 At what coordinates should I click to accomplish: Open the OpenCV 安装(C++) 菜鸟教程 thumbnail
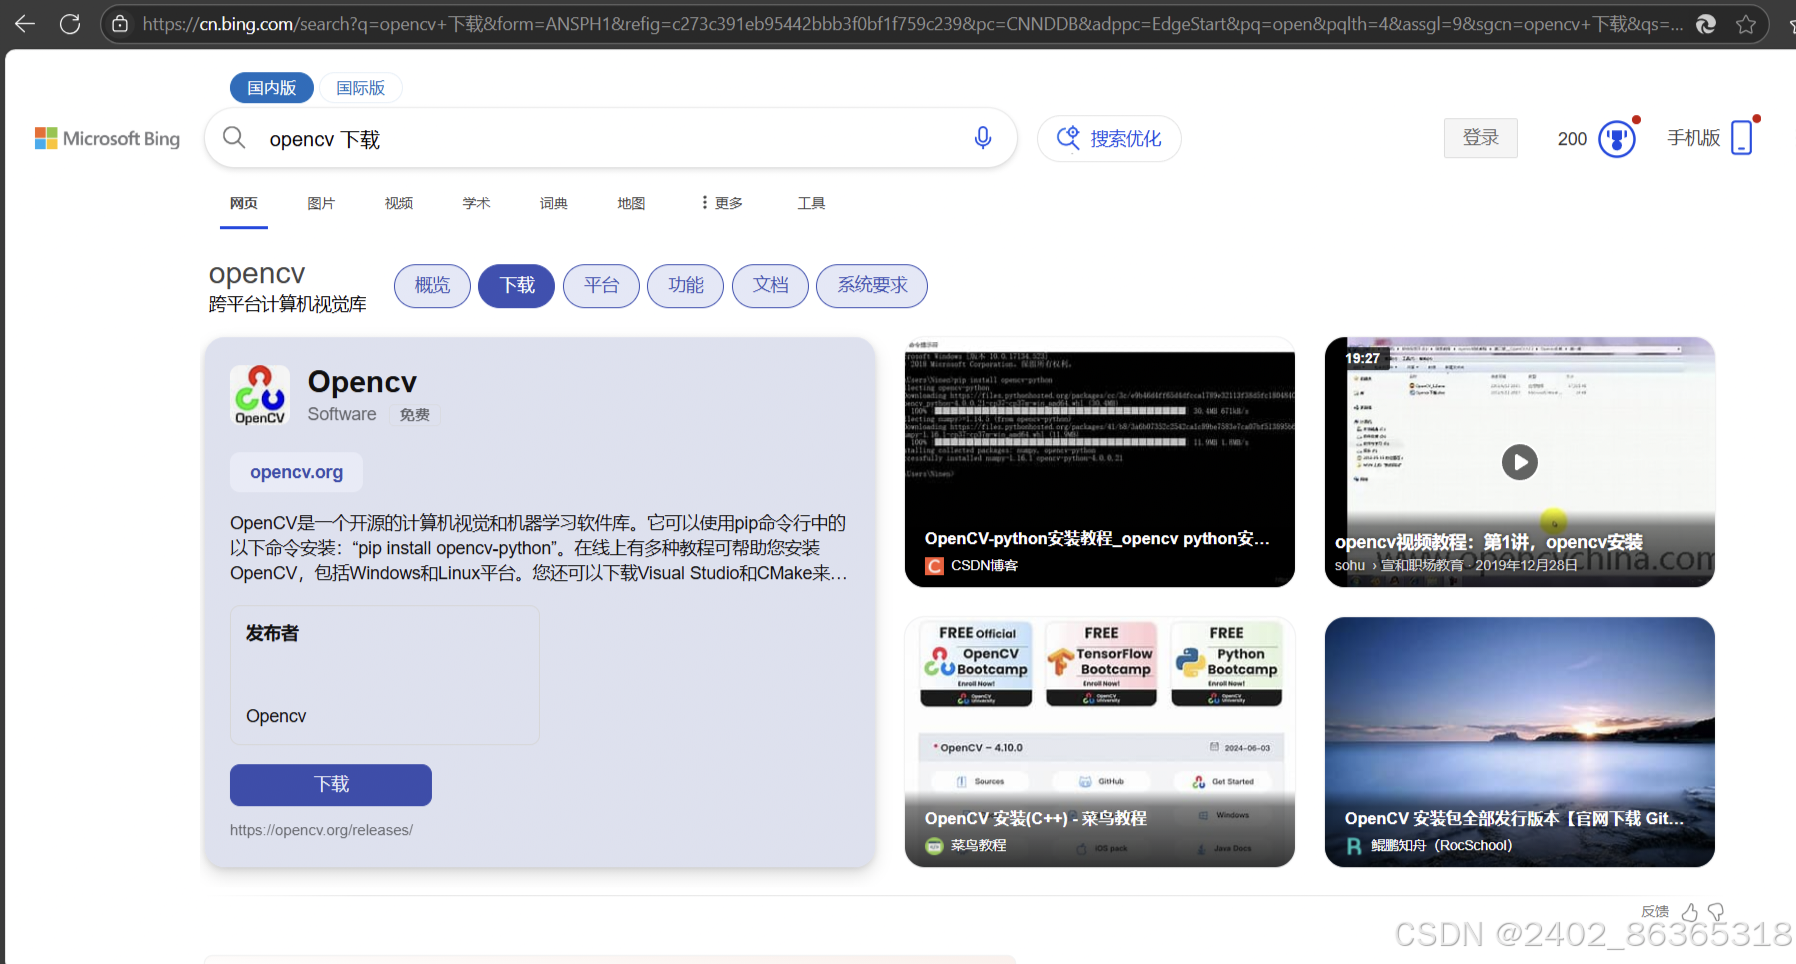tap(1100, 742)
